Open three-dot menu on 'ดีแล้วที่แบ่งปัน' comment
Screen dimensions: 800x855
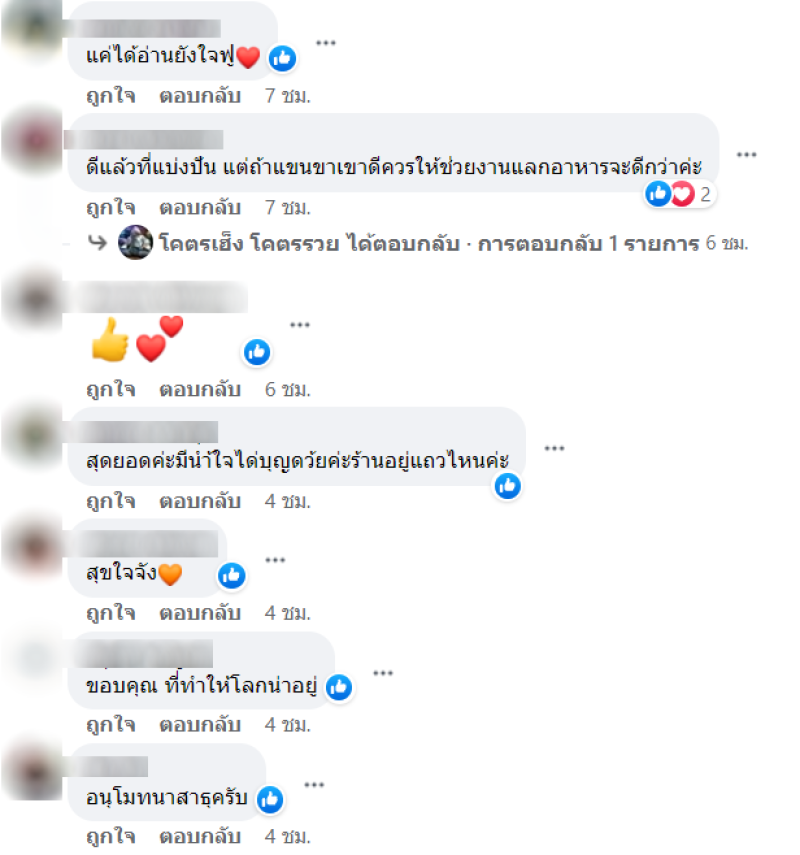[x=746, y=155]
